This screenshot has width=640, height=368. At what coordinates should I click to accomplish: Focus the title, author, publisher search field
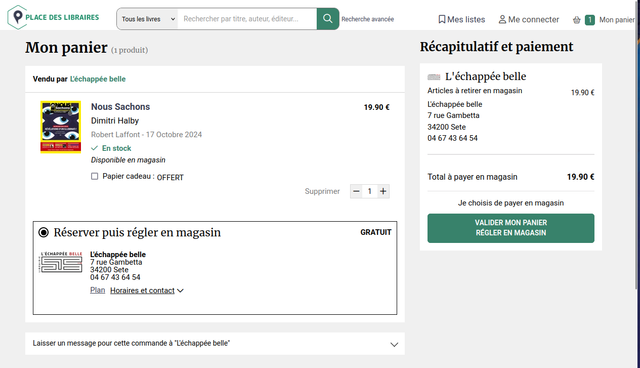click(247, 19)
